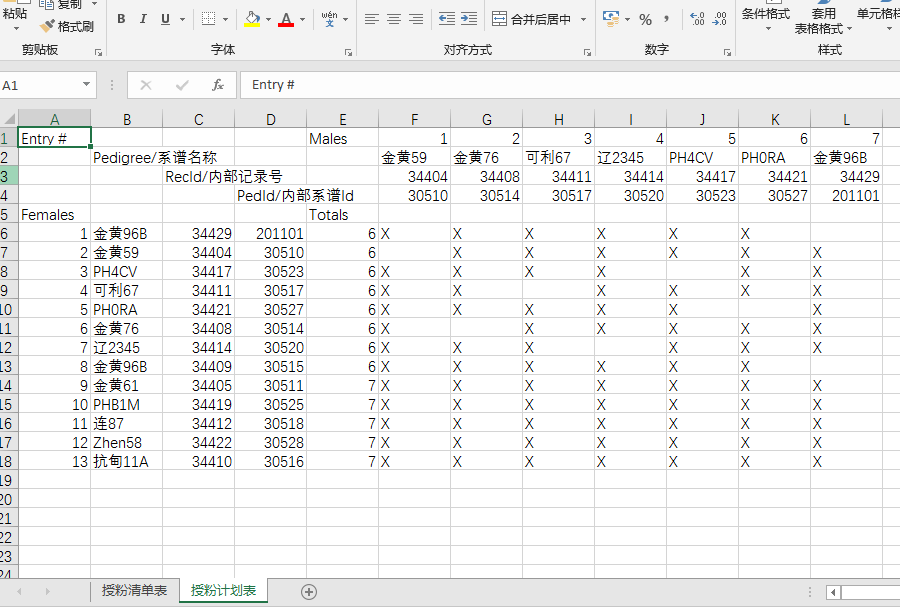The width and height of the screenshot is (900, 607).
Task: Select cell with 抗旬11A
Action: [127, 461]
